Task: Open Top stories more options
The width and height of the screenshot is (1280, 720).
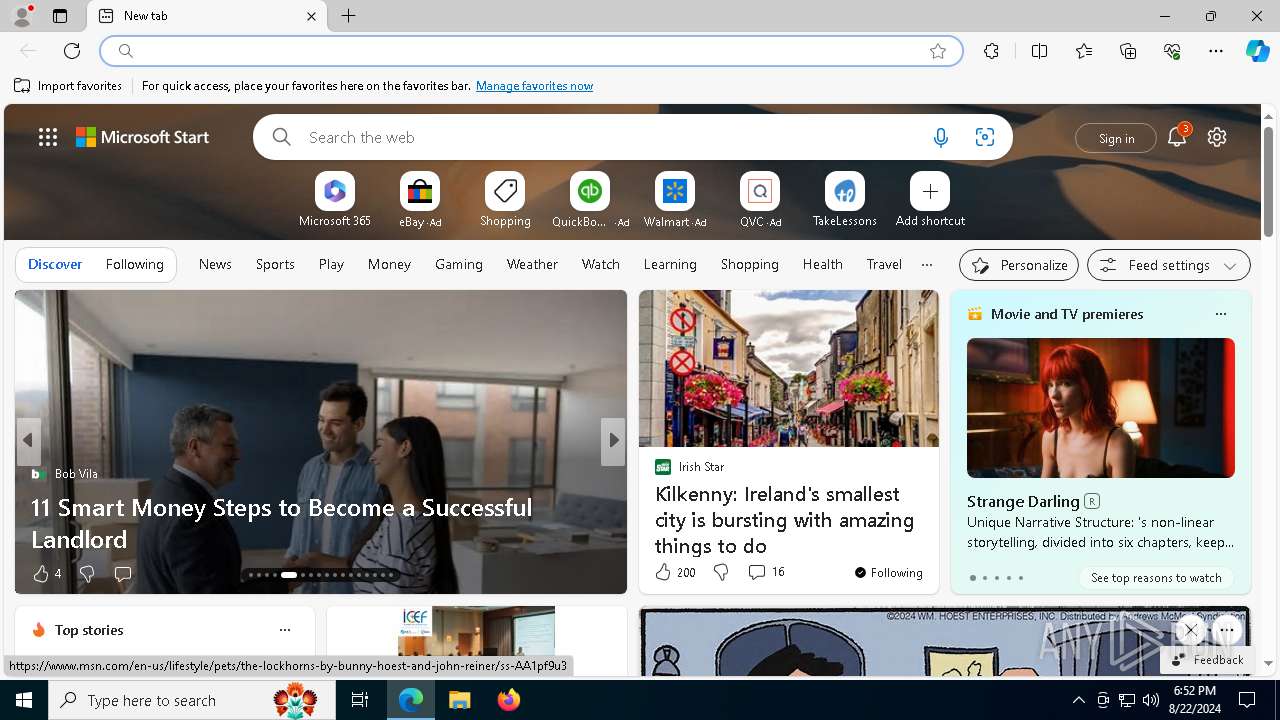Action: click(285, 630)
